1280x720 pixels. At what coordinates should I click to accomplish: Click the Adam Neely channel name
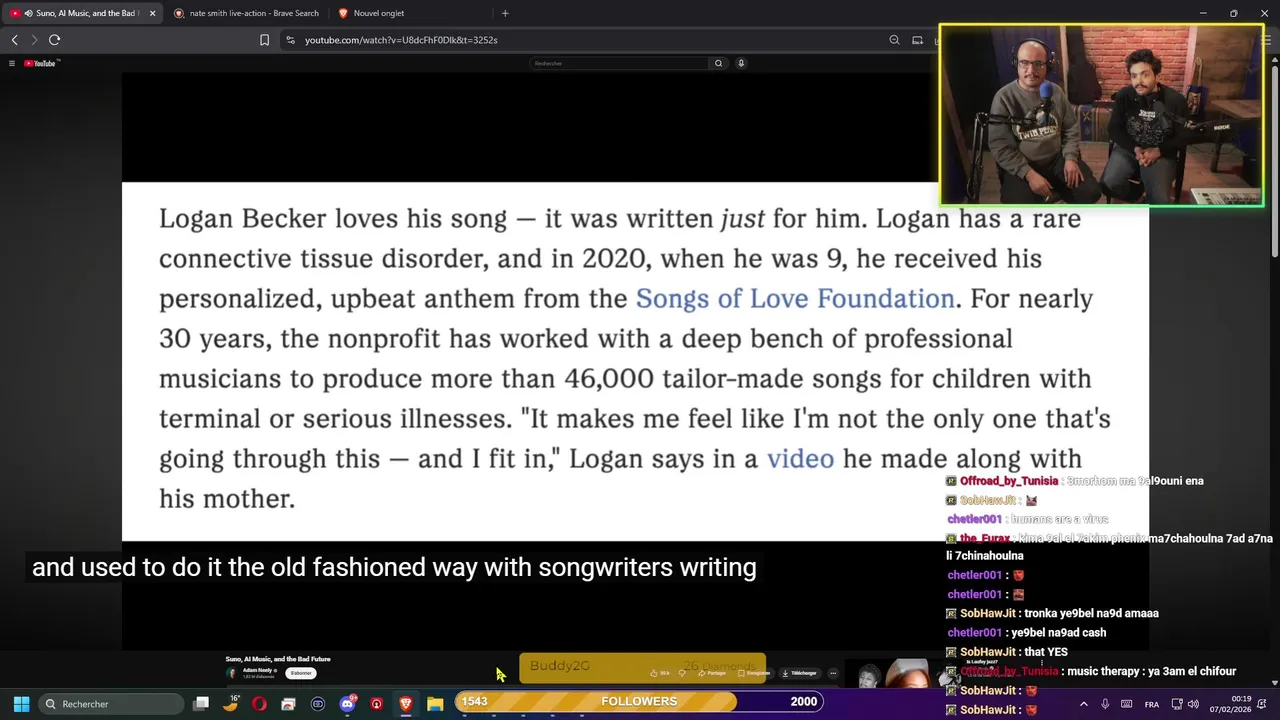(258, 670)
